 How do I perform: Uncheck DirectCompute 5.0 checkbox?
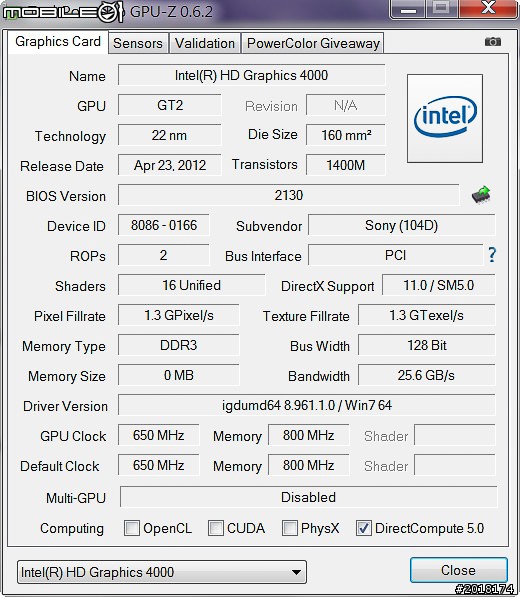(x=364, y=528)
